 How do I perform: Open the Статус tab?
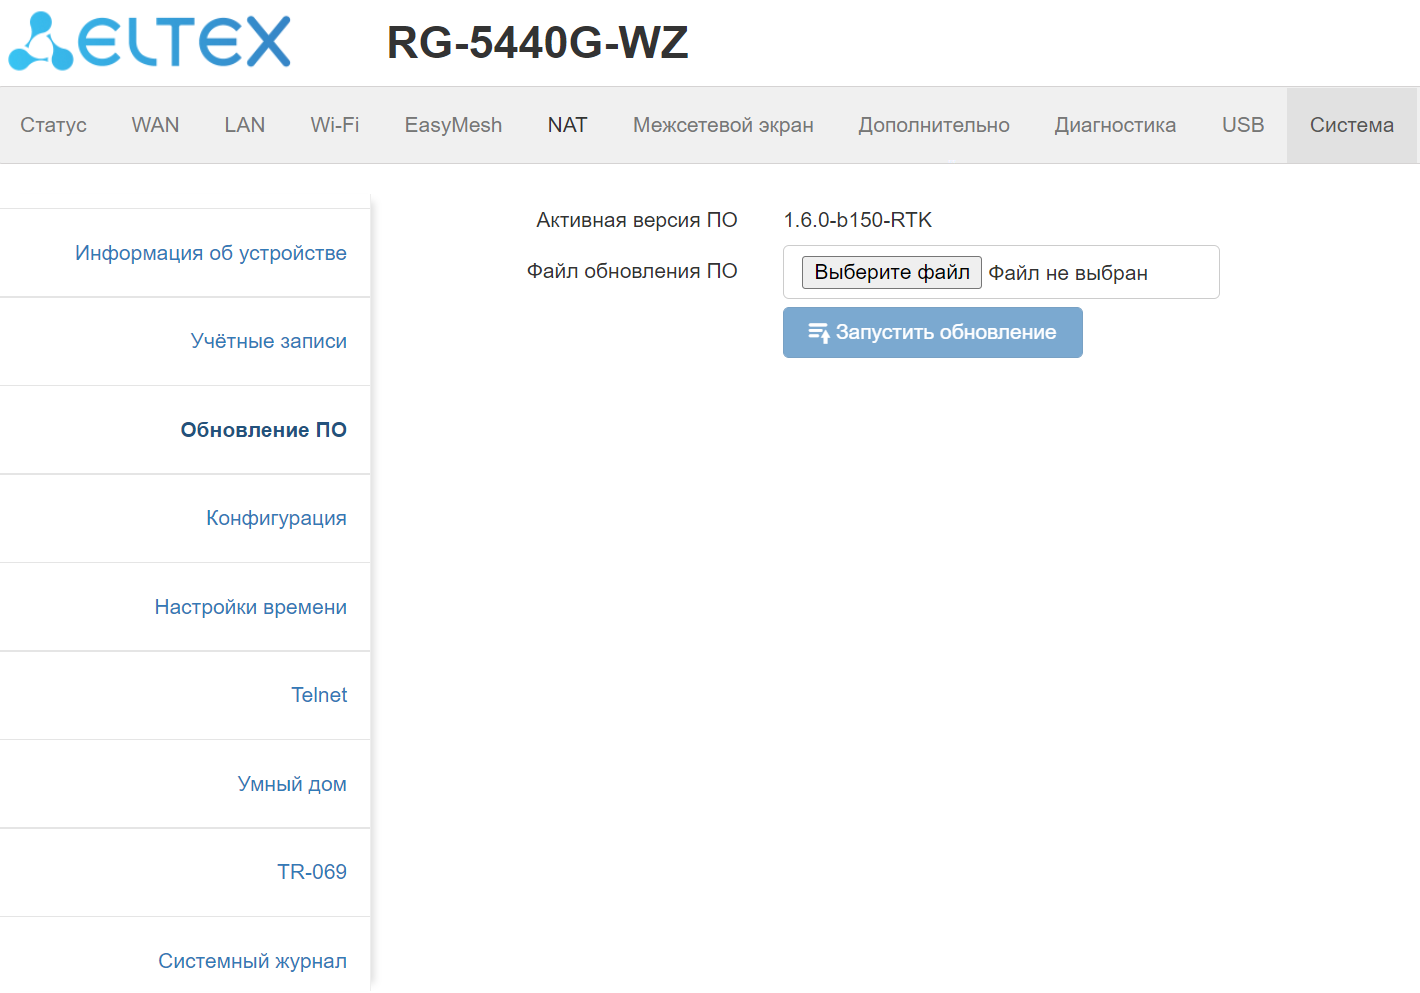(53, 125)
